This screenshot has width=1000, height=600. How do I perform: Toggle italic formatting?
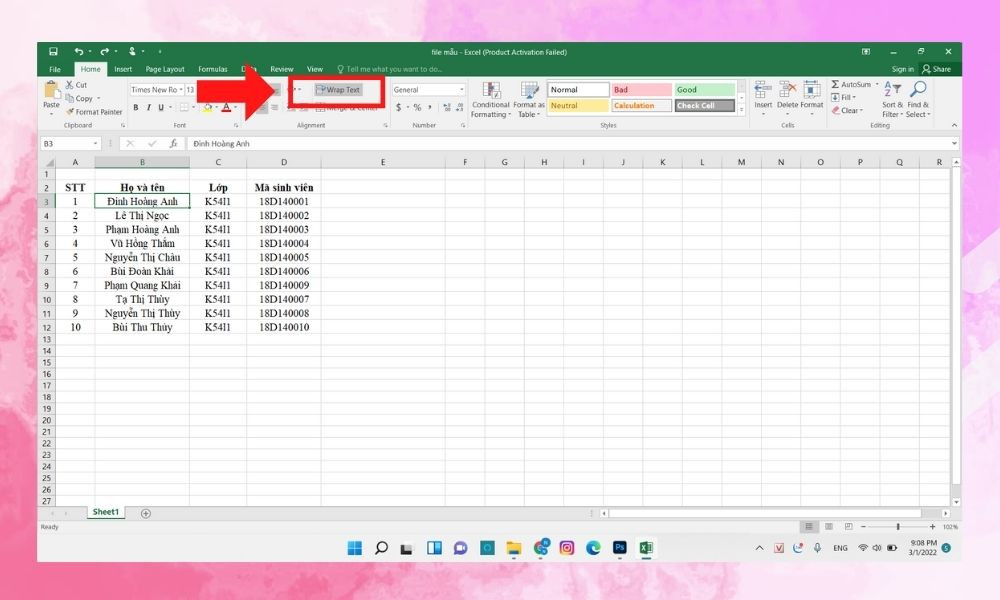148,107
